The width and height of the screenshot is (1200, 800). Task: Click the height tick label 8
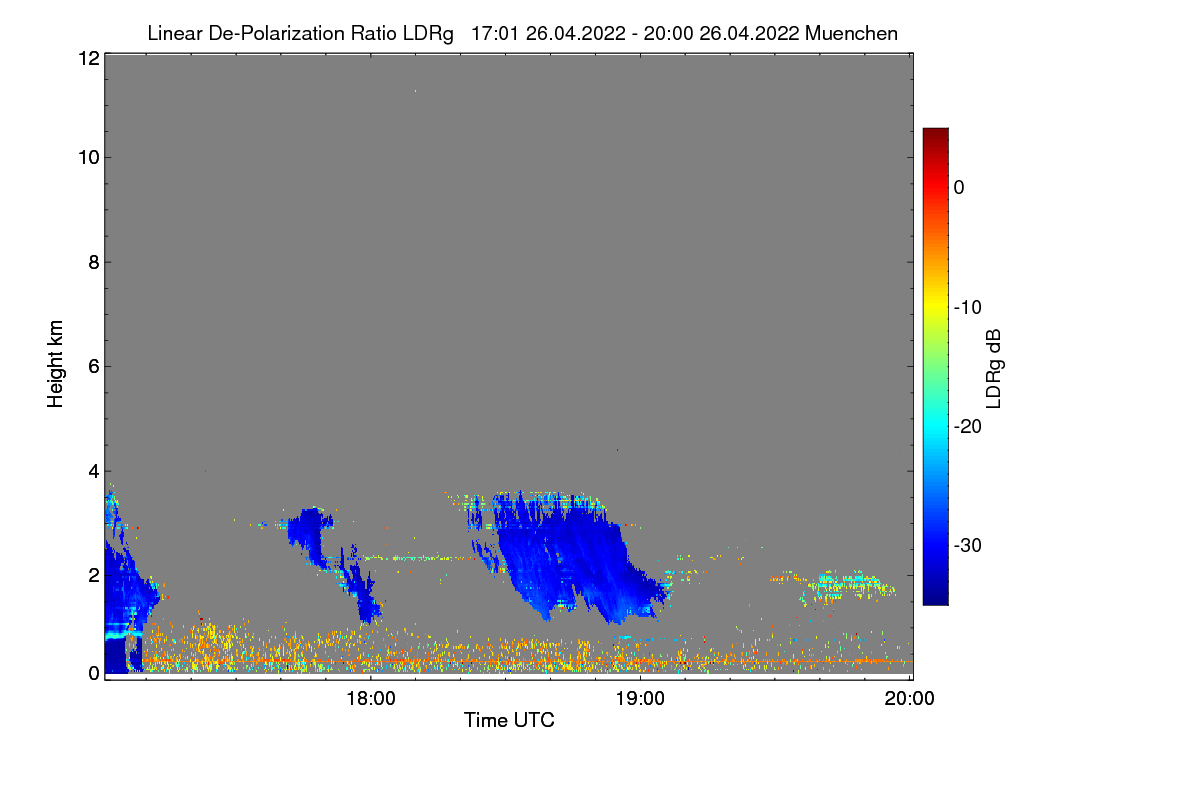coord(92,262)
